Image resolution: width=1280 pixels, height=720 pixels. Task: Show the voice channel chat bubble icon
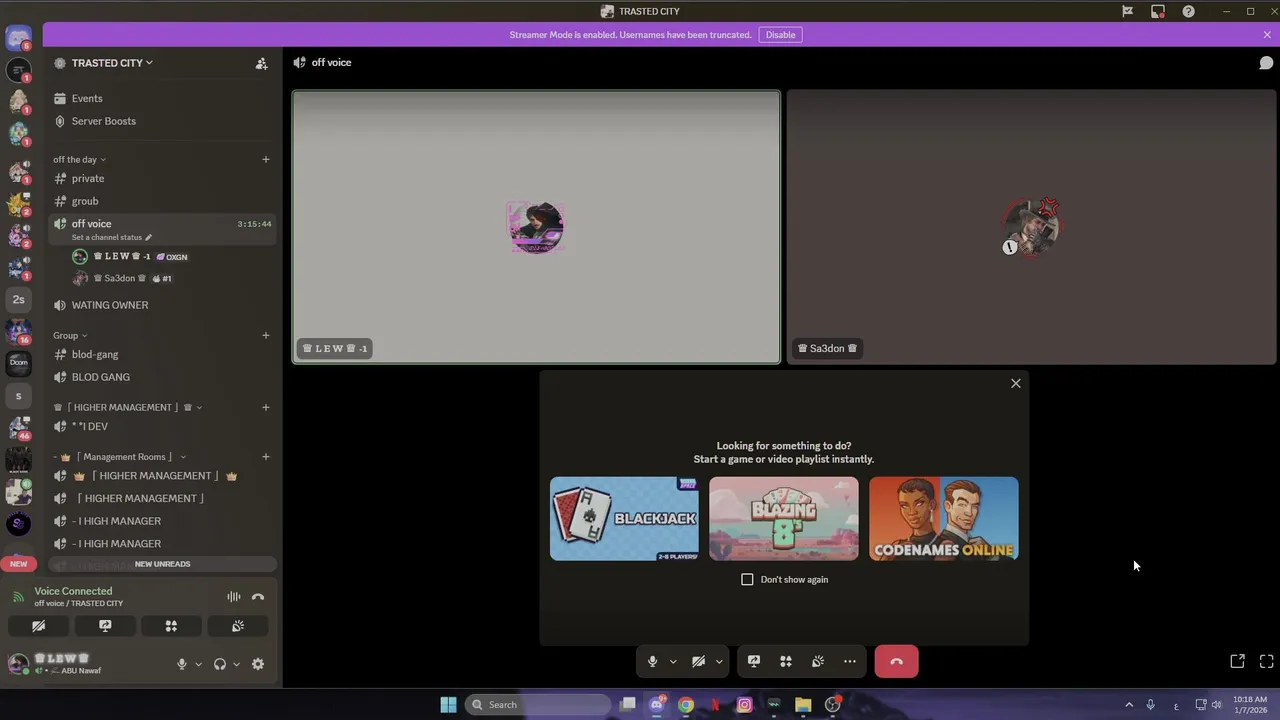(1266, 62)
